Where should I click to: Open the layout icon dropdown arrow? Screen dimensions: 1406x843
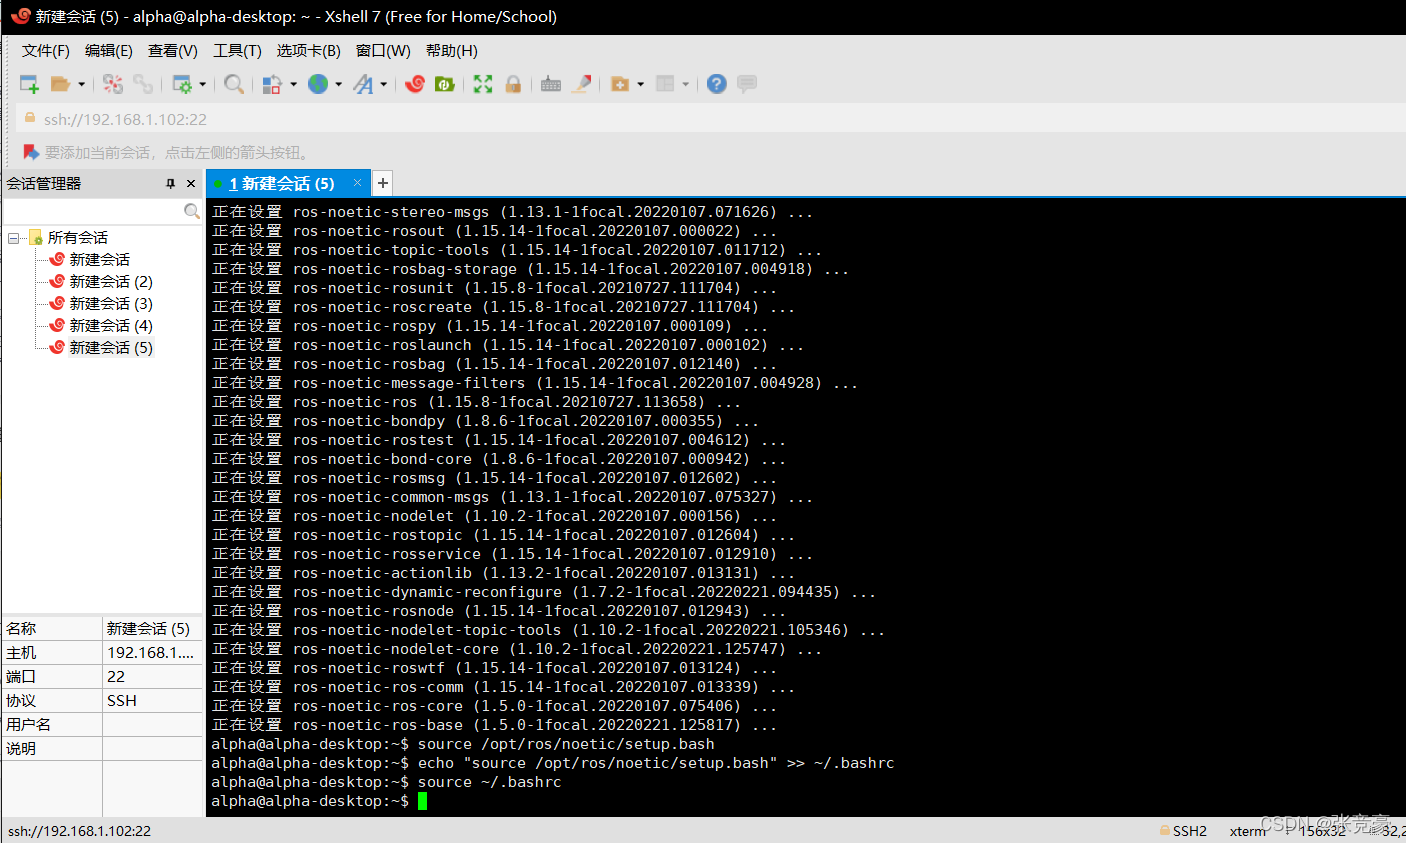click(x=686, y=84)
